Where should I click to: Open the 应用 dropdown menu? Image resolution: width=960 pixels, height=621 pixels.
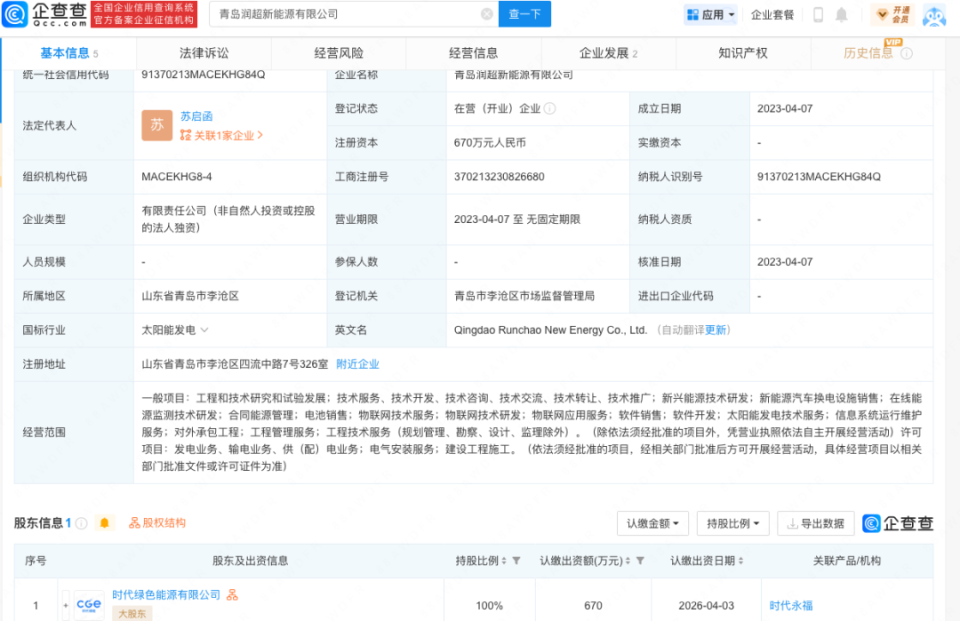coord(710,15)
